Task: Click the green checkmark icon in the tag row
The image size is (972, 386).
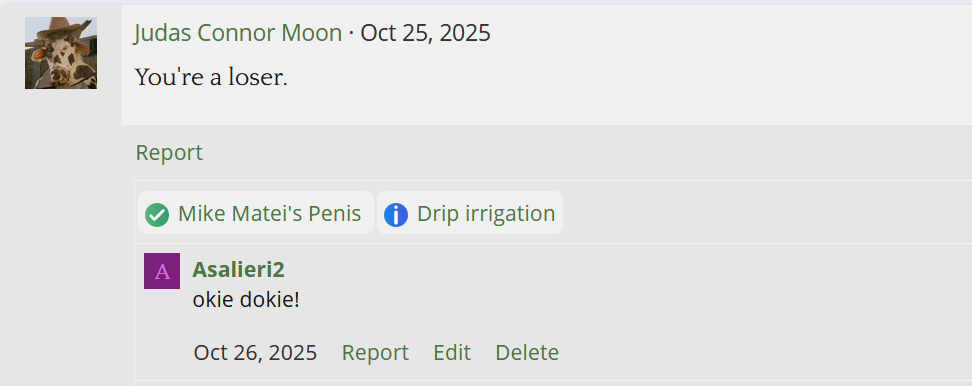Action: [x=157, y=215]
